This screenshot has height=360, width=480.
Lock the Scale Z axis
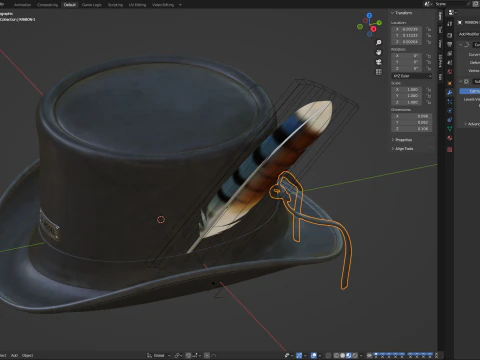click(429, 102)
